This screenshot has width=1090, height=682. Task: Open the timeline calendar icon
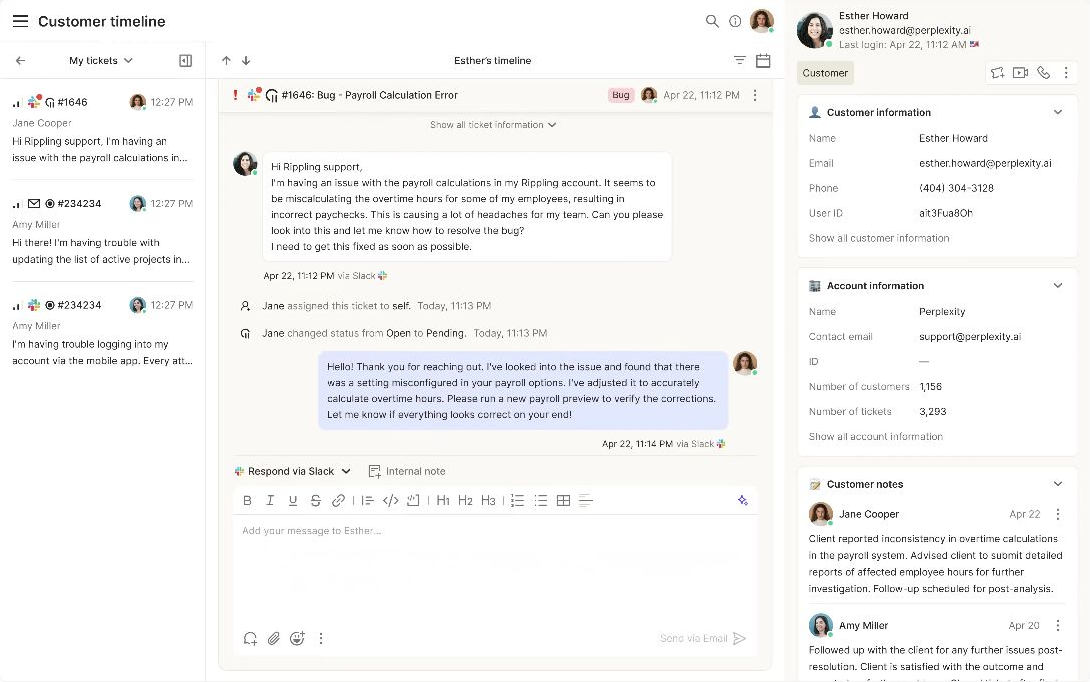click(x=763, y=60)
